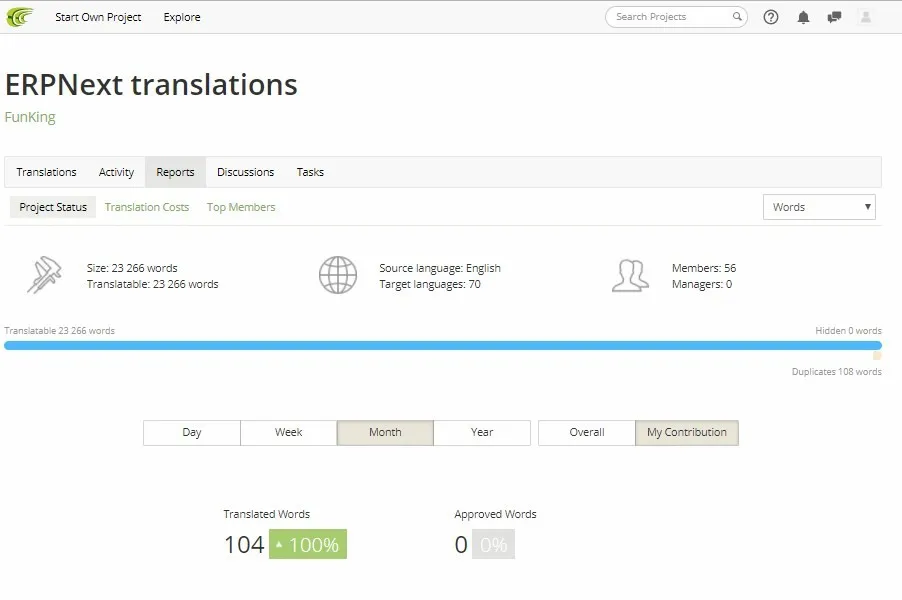This screenshot has width=902, height=600.
Task: Click the 'Size: 23 266 words' text
Action: click(132, 268)
